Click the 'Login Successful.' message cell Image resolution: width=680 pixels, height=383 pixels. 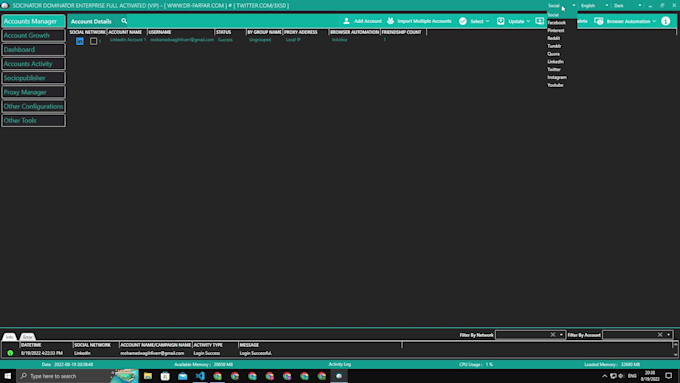point(256,353)
